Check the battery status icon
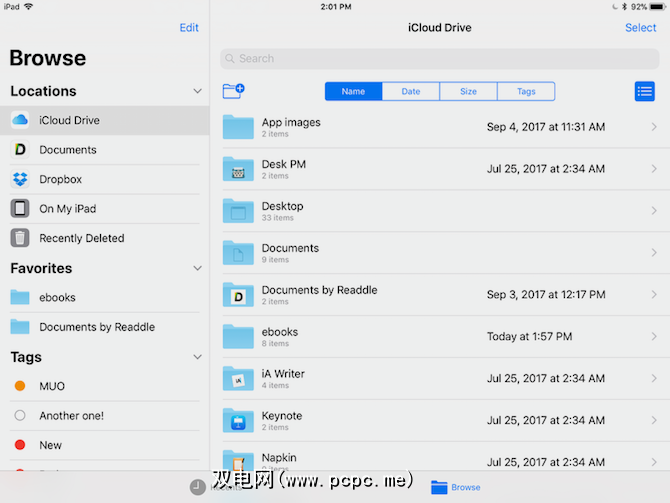Screen dimensions: 670x503 coord(657,7)
